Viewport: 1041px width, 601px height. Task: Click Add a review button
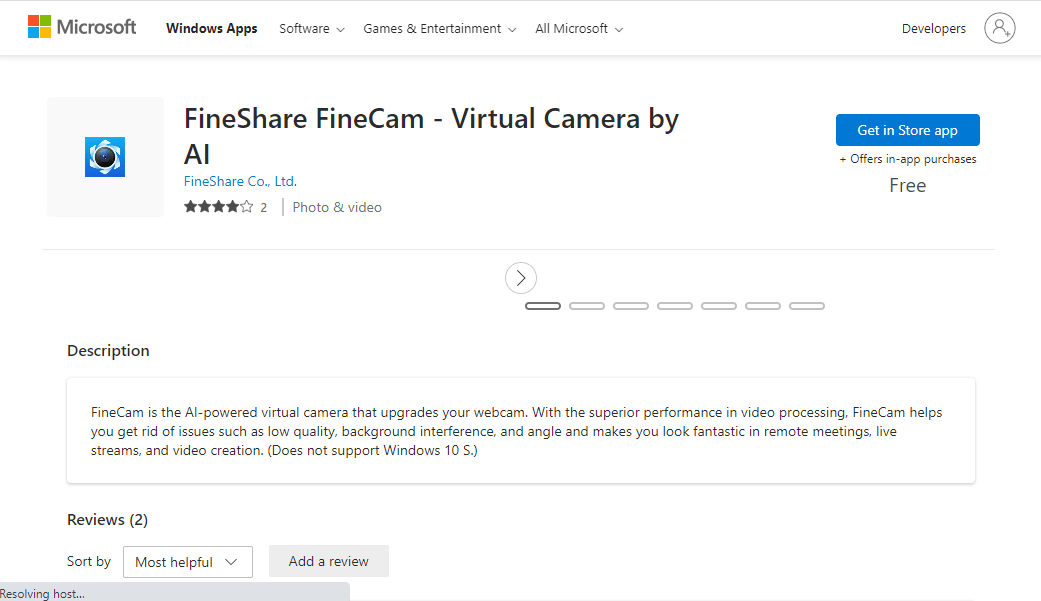[329, 561]
